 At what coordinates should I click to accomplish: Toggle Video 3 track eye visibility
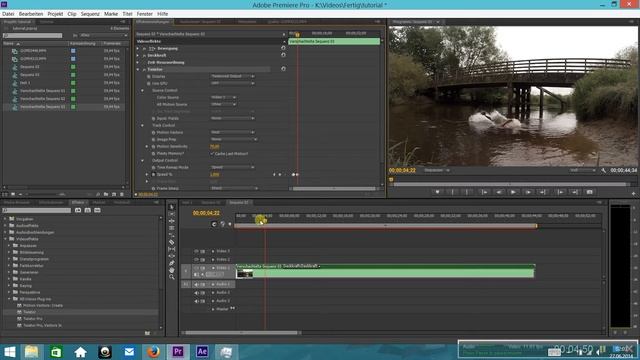click(x=196, y=251)
